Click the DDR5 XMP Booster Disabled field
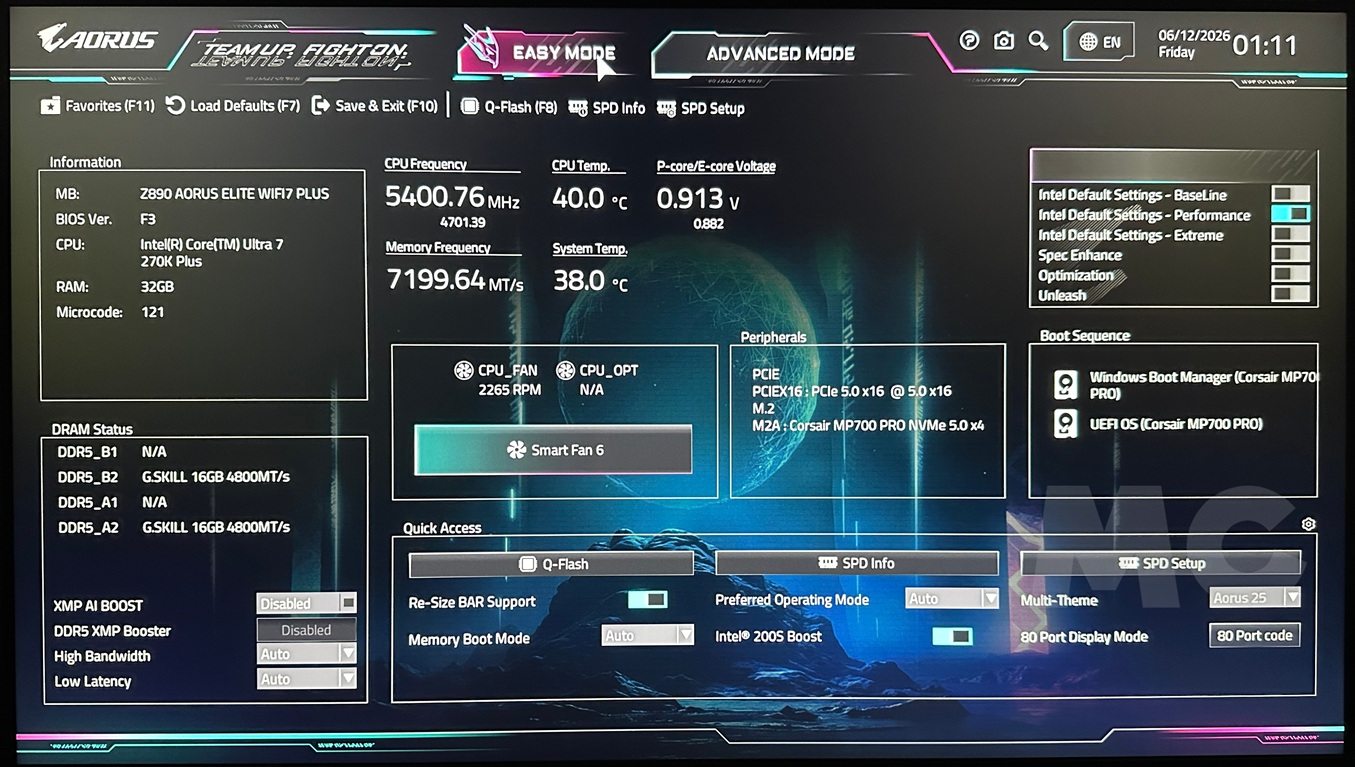Viewport: 1355px width, 767px height. click(x=306, y=630)
